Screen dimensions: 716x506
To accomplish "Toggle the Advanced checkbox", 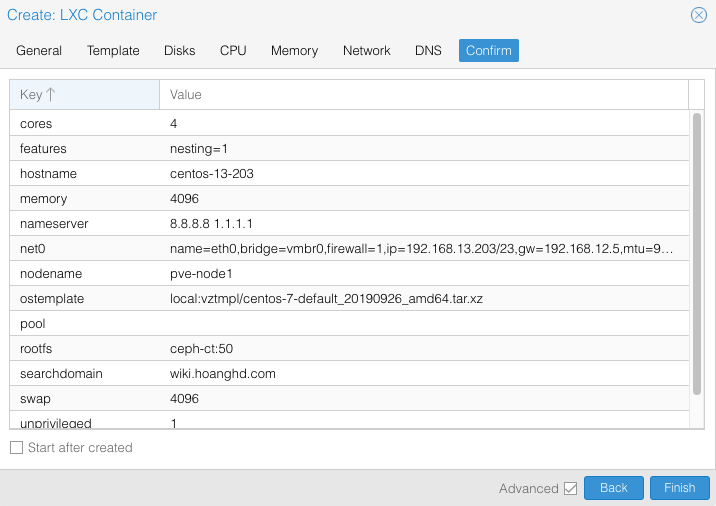I will click(570, 488).
